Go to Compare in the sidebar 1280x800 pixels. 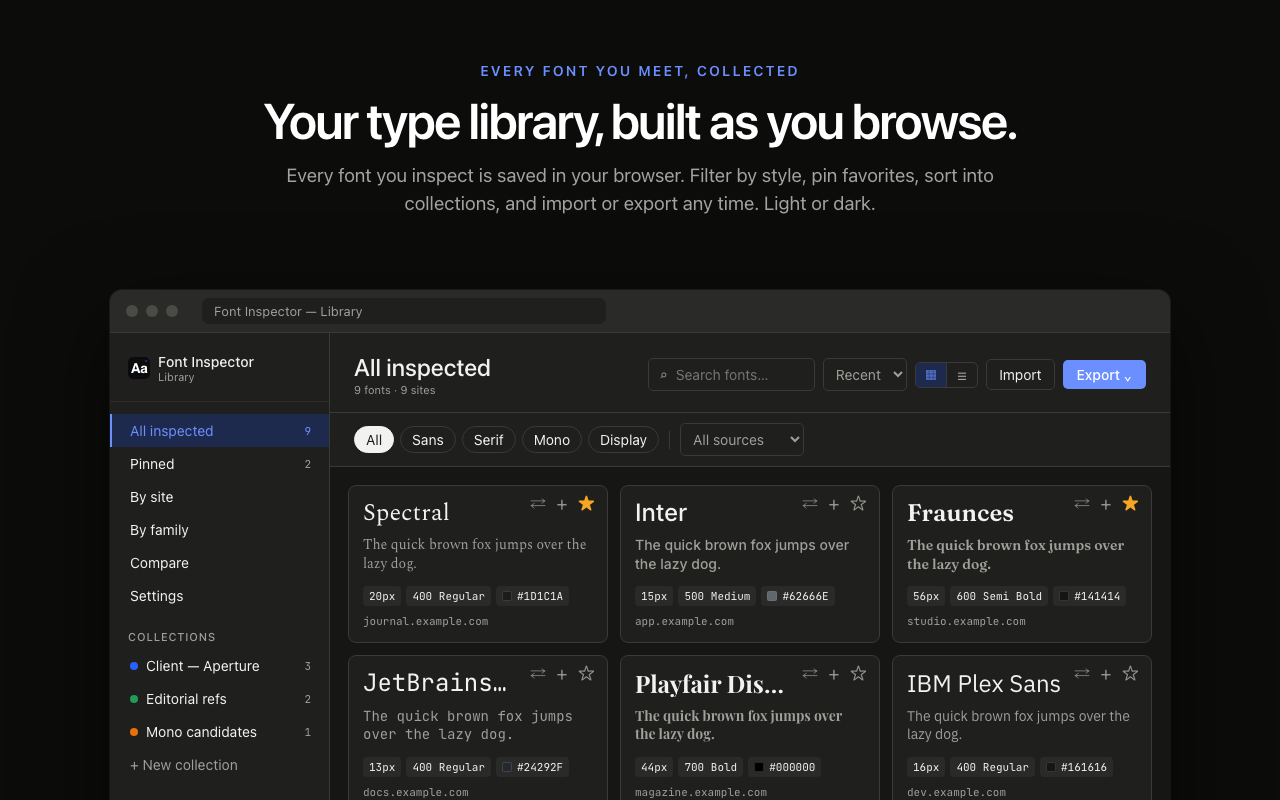point(220,563)
